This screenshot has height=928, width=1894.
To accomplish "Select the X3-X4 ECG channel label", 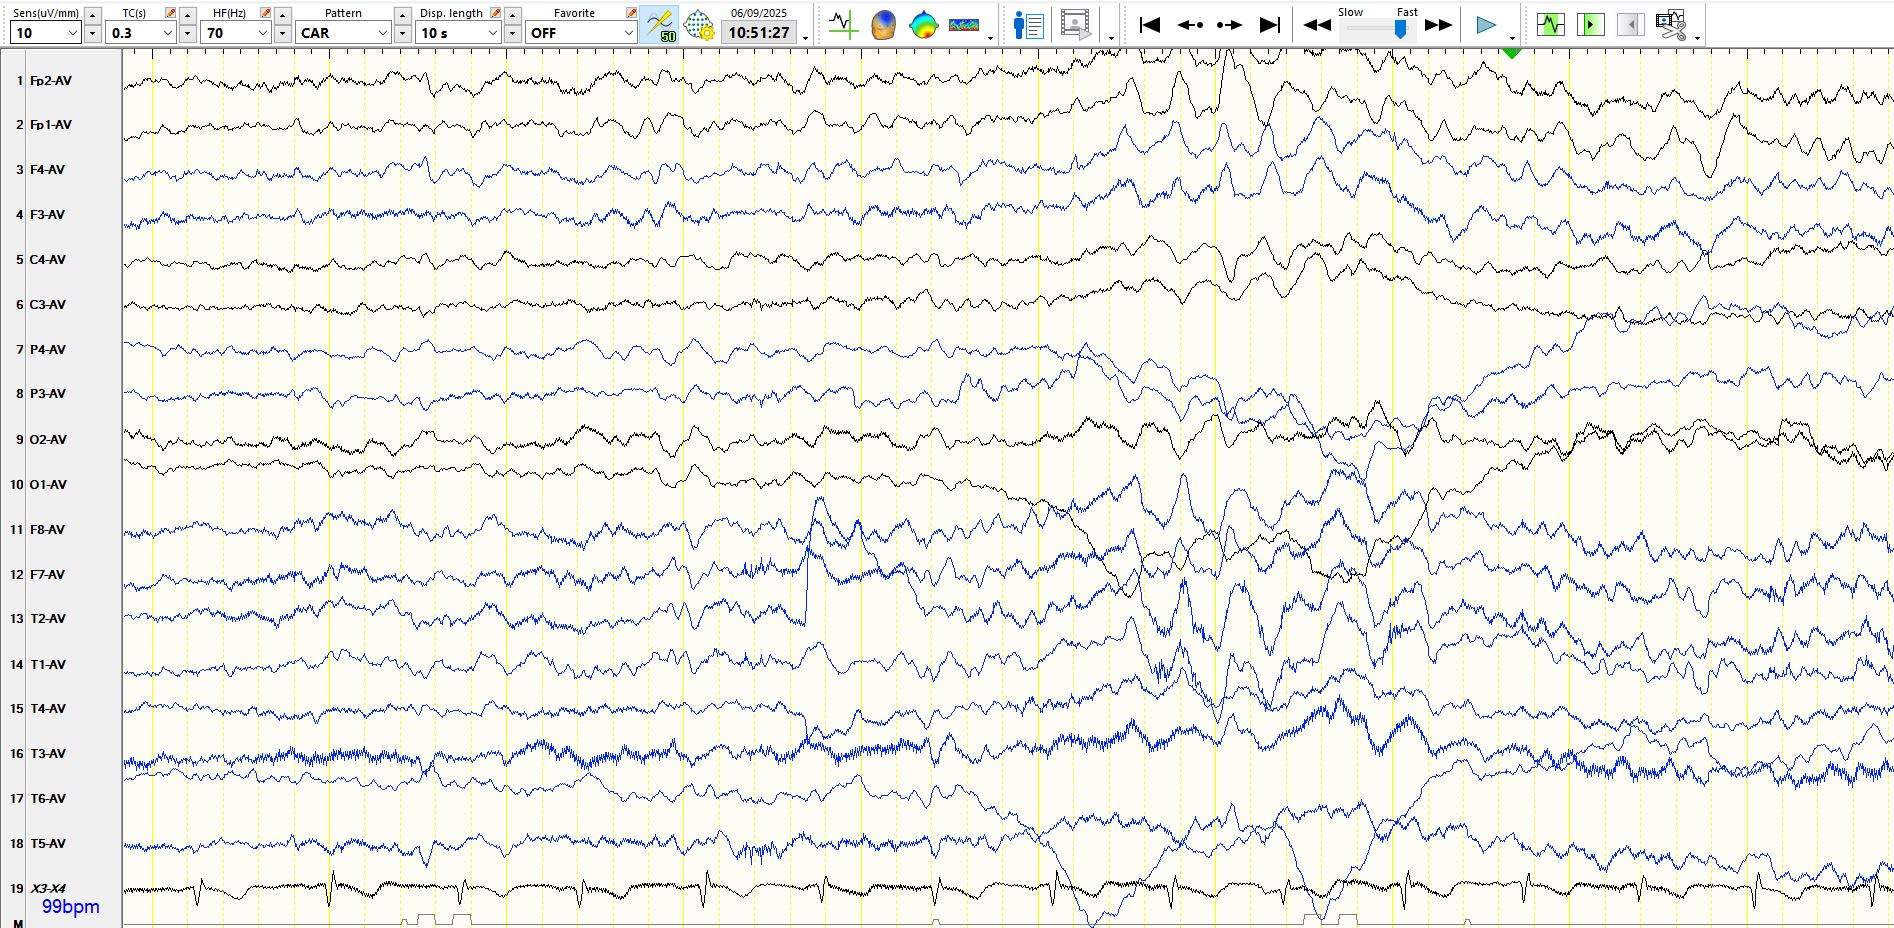I will click(x=47, y=888).
